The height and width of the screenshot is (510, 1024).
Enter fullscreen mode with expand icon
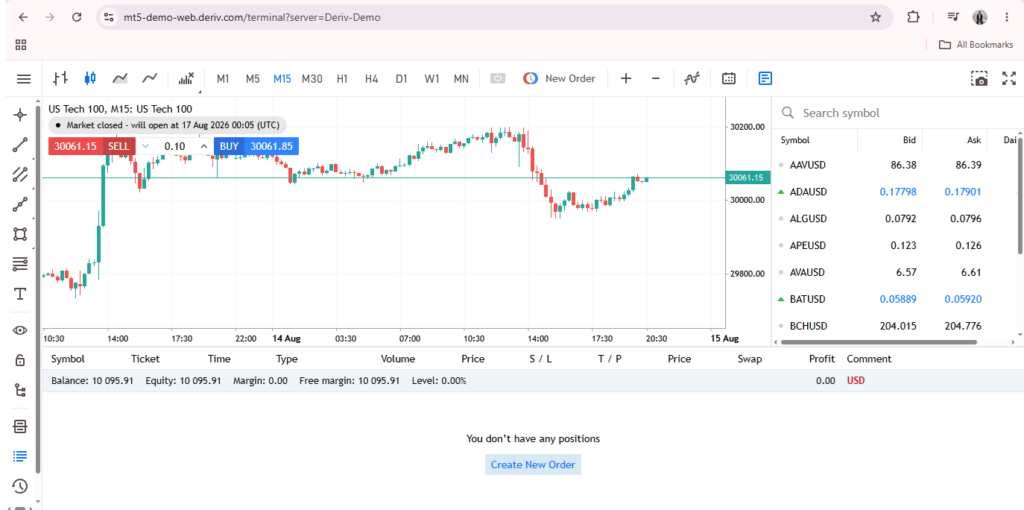point(1009,79)
